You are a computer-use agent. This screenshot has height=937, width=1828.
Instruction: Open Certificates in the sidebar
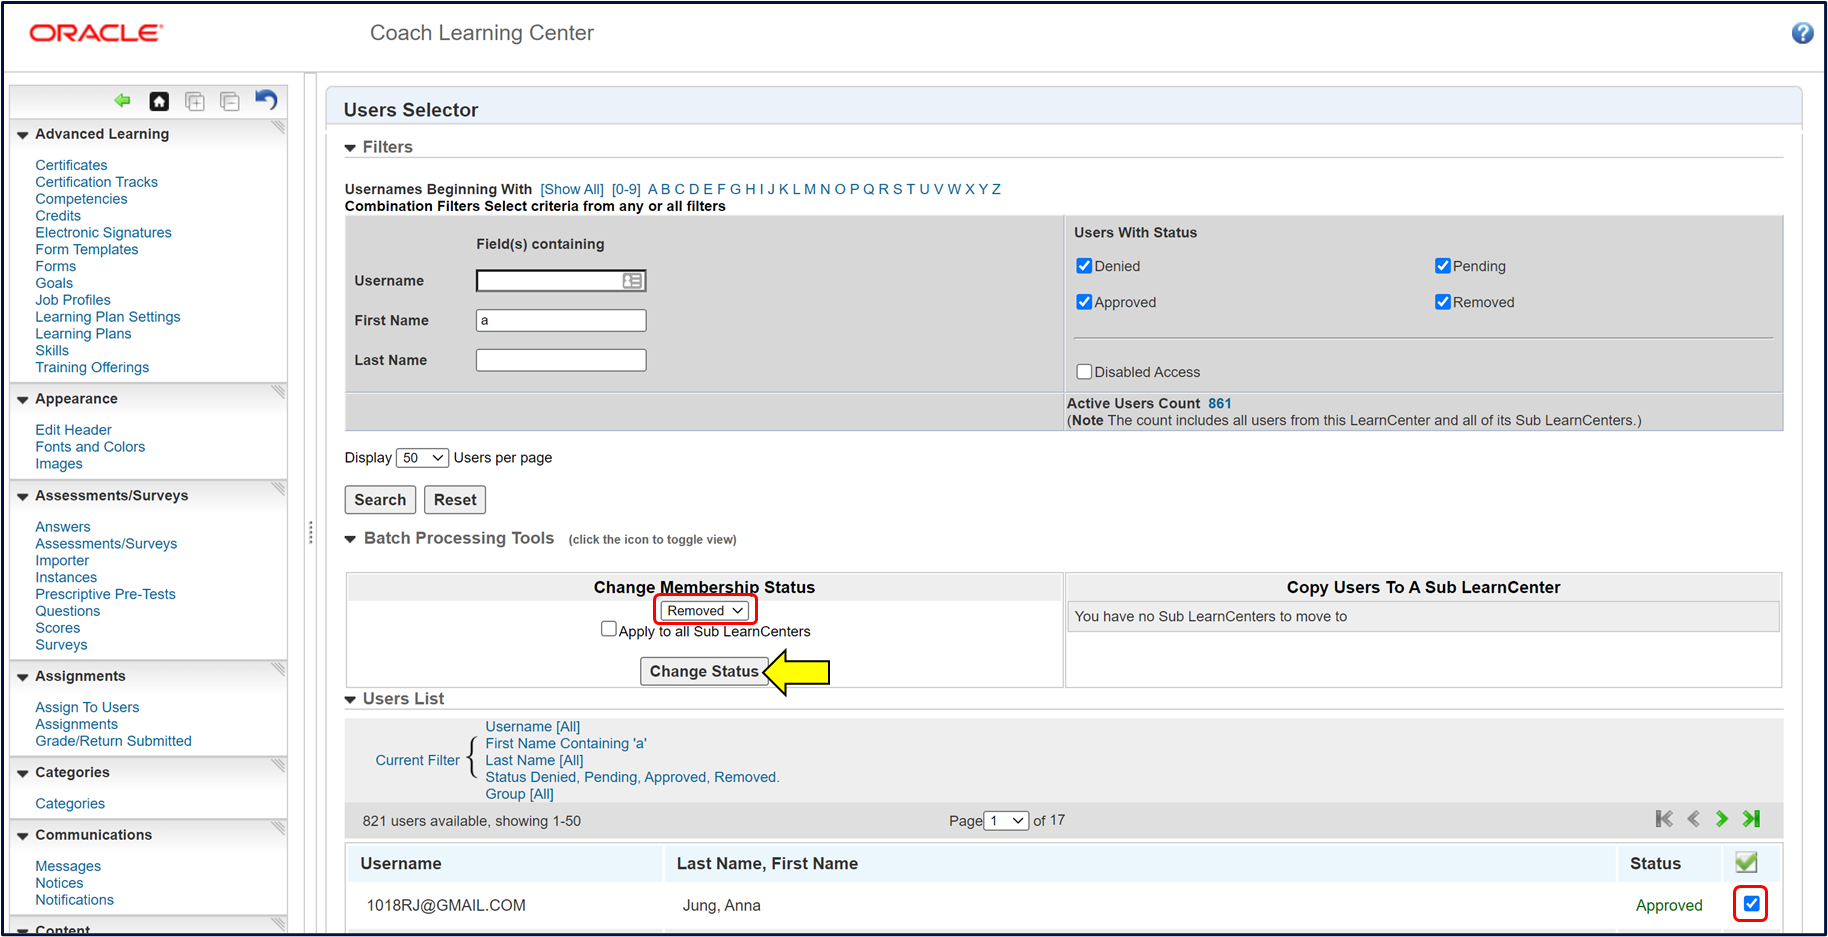pyautogui.click(x=71, y=165)
